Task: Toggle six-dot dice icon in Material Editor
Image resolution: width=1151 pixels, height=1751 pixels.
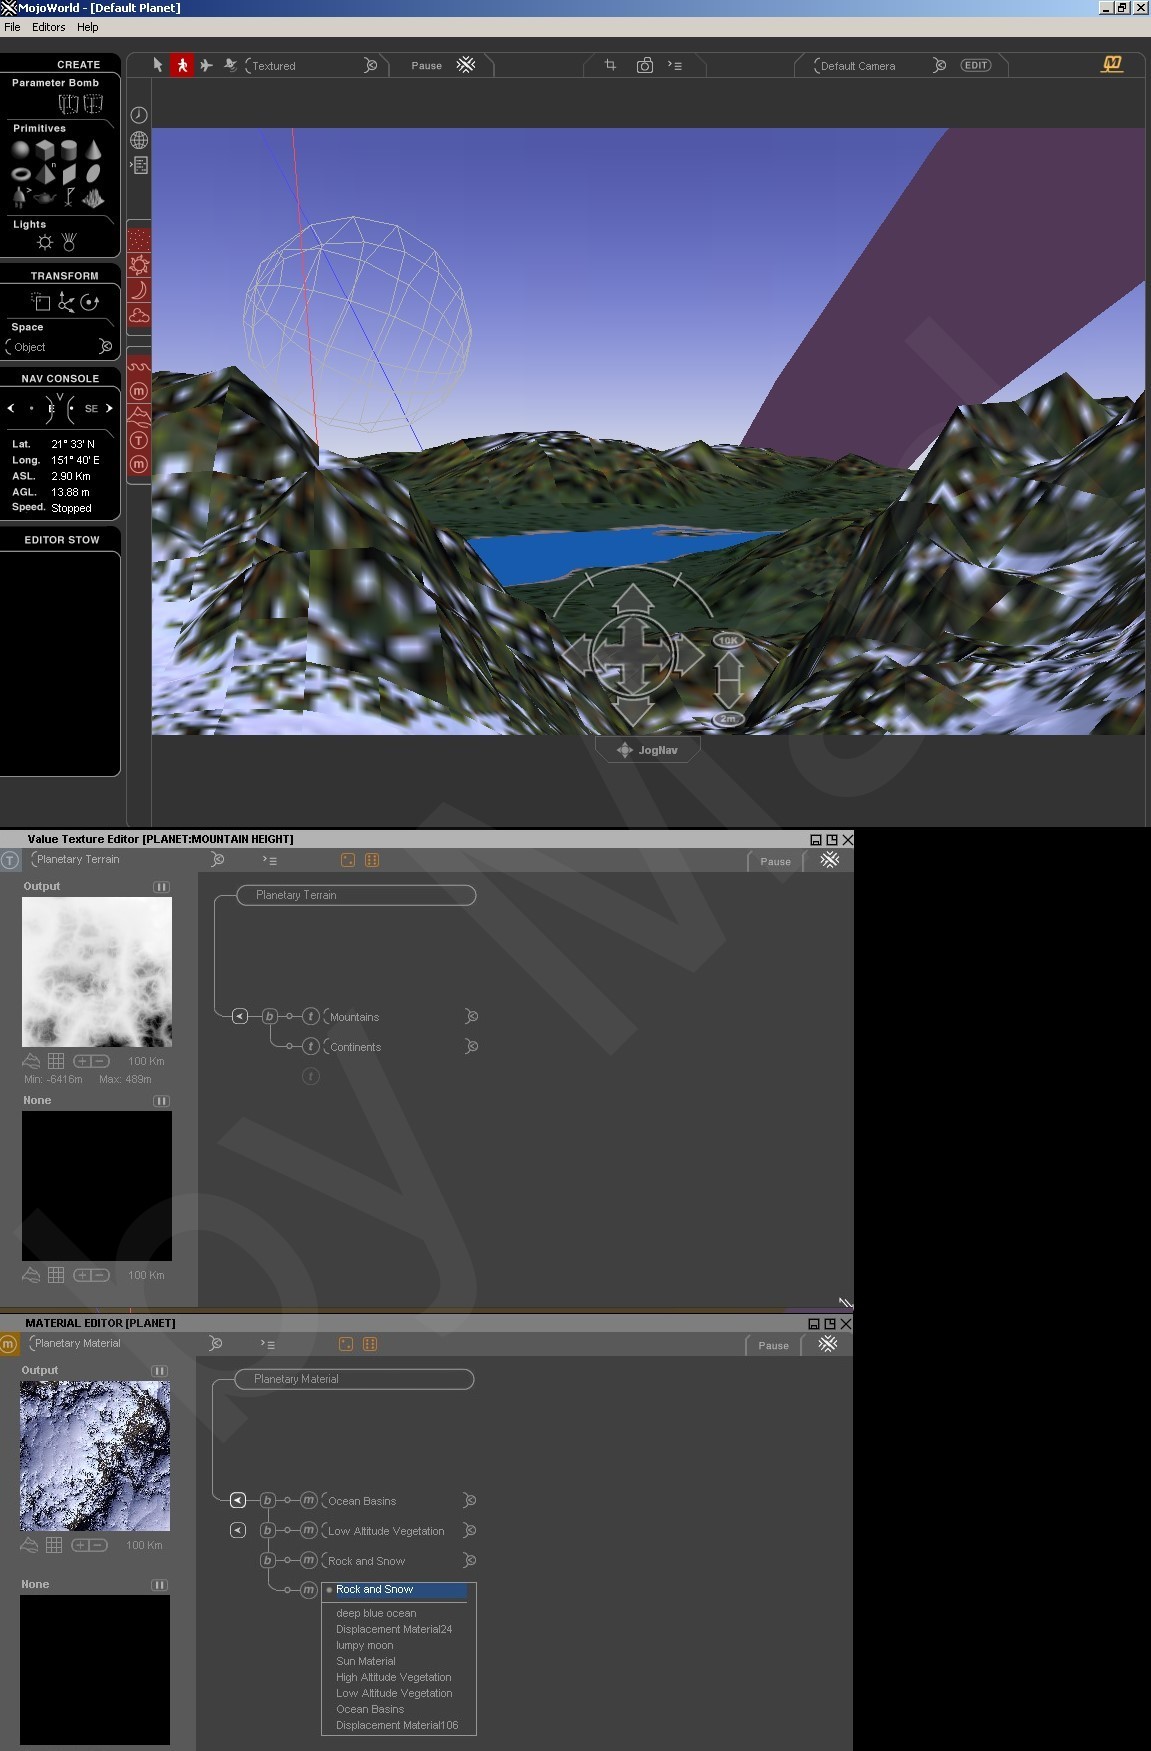Action: coord(370,1344)
